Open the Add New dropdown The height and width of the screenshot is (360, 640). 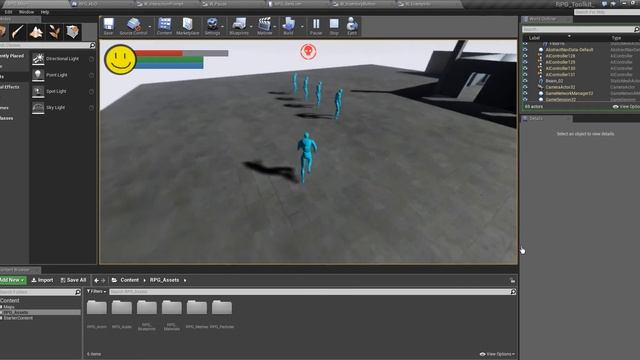click(12, 280)
